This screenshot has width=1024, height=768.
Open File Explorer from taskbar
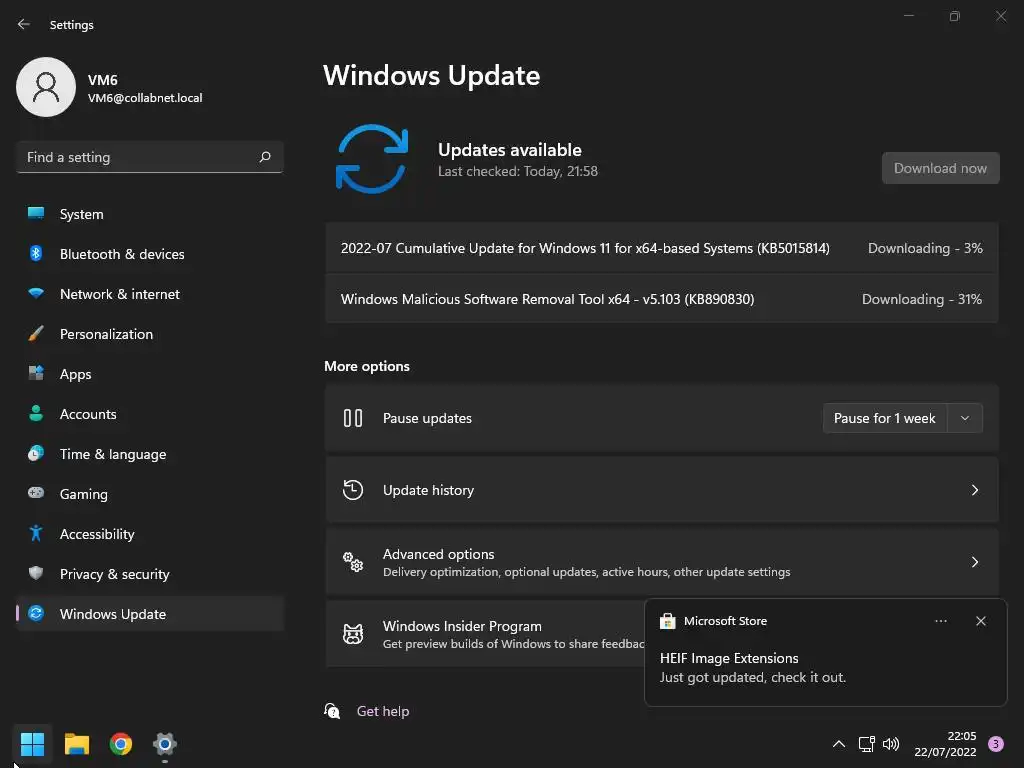tap(76, 744)
